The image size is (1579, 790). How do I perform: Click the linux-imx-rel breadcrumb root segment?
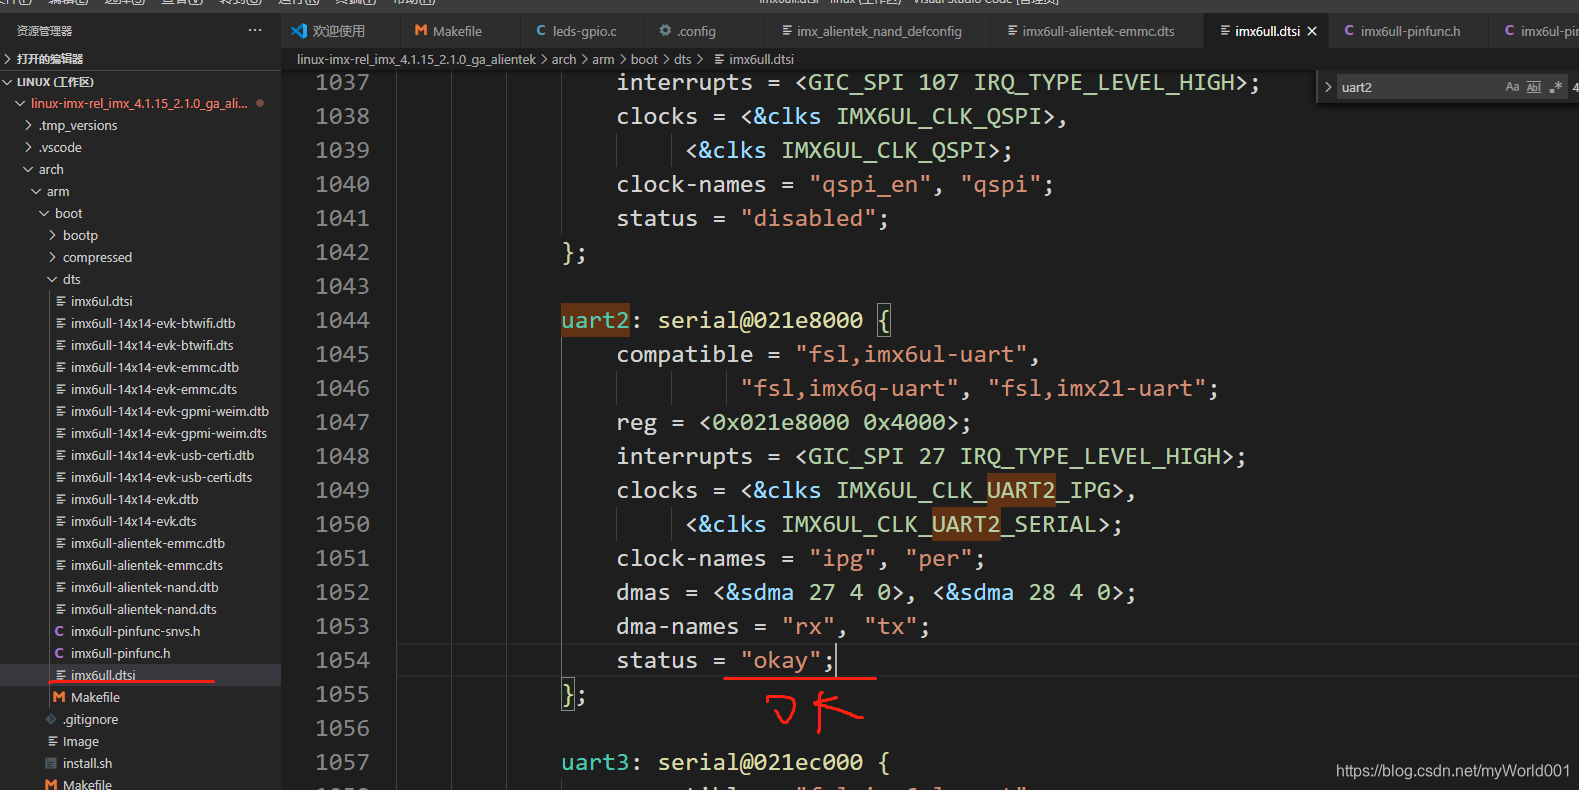[416, 59]
